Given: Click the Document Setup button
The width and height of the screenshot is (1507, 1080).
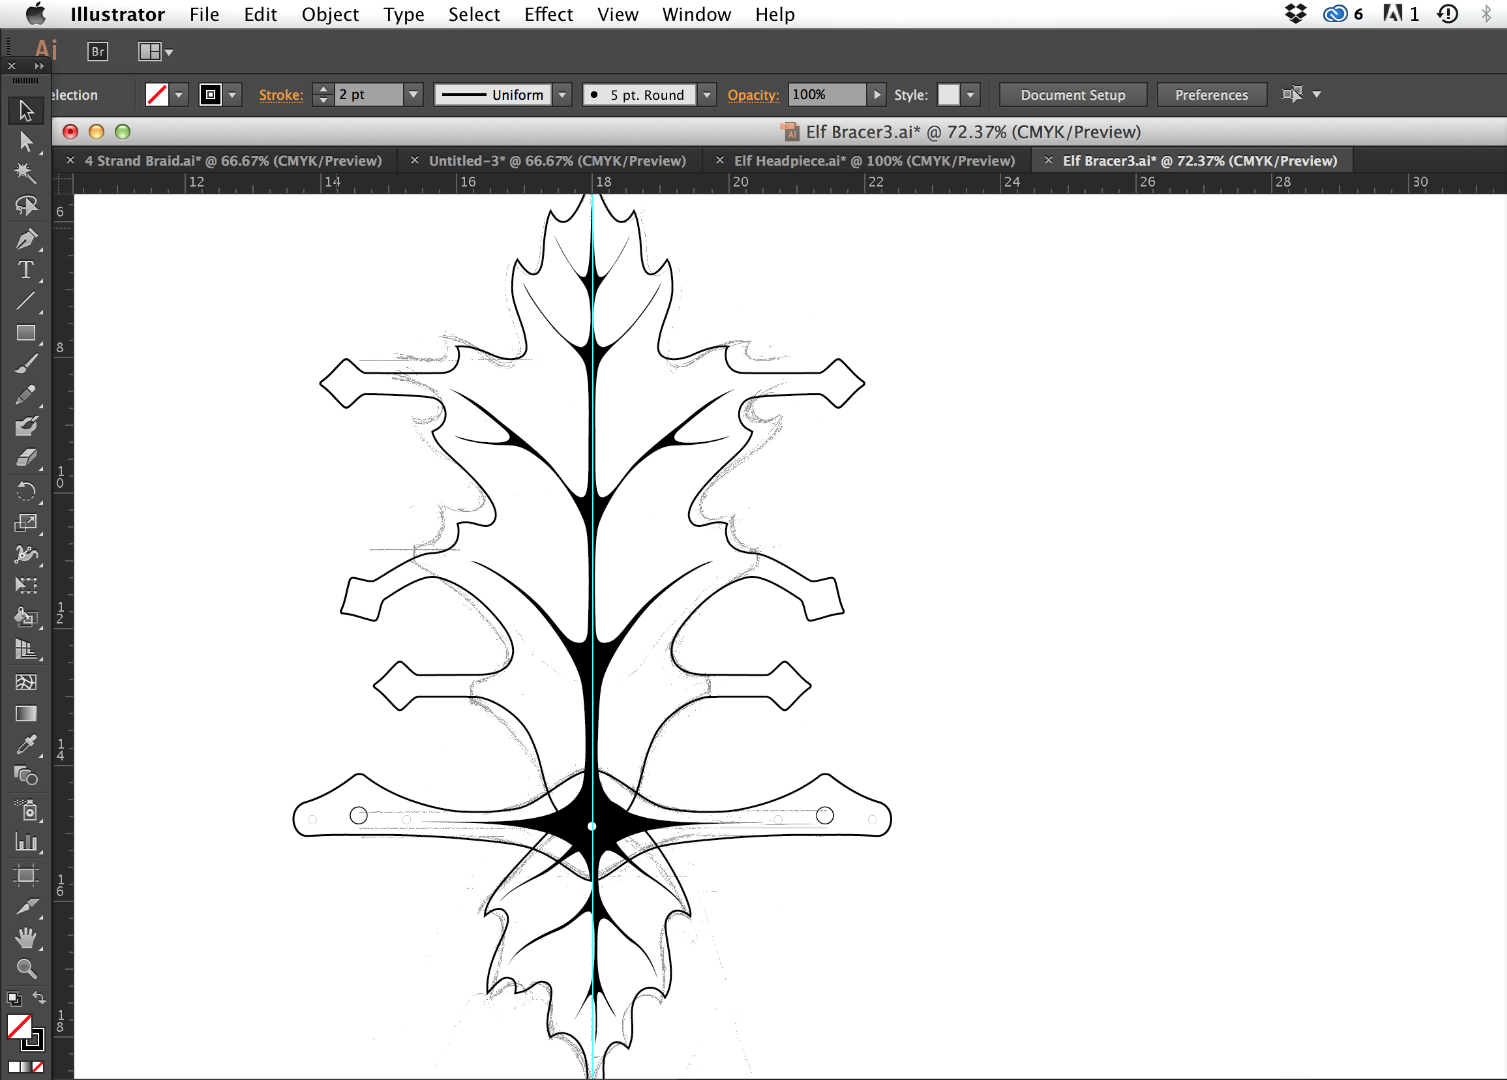Looking at the screenshot, I should coord(1073,95).
